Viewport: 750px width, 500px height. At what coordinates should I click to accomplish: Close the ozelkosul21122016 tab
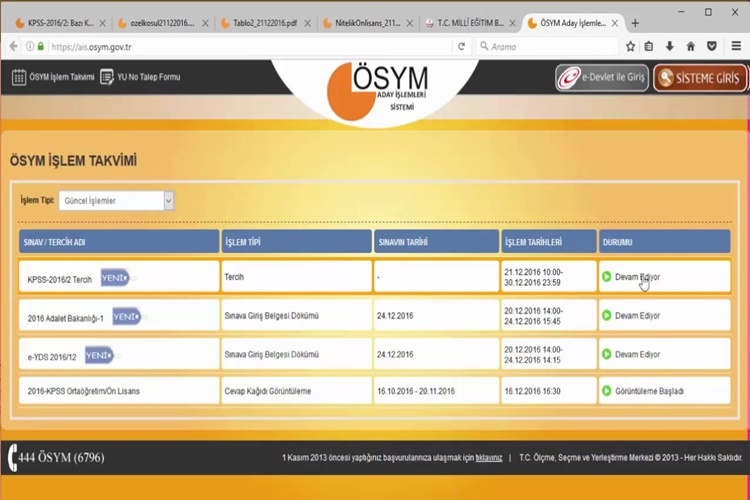click(x=205, y=23)
